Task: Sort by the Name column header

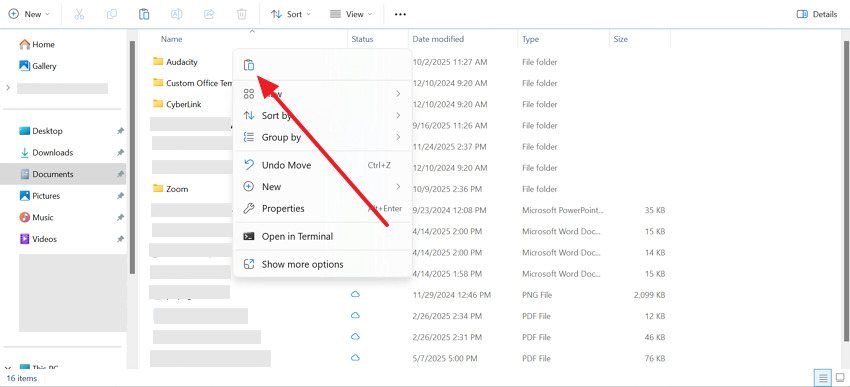Action: coord(171,39)
